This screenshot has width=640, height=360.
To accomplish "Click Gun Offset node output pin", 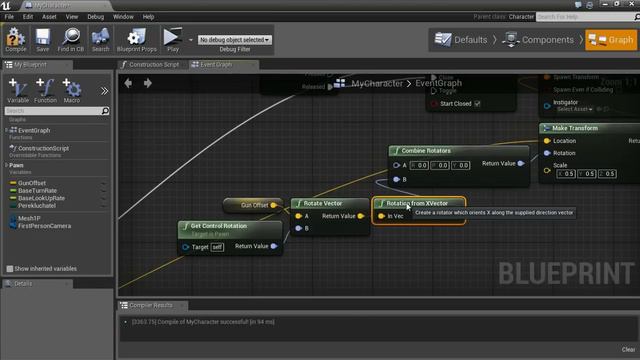I will [274, 205].
